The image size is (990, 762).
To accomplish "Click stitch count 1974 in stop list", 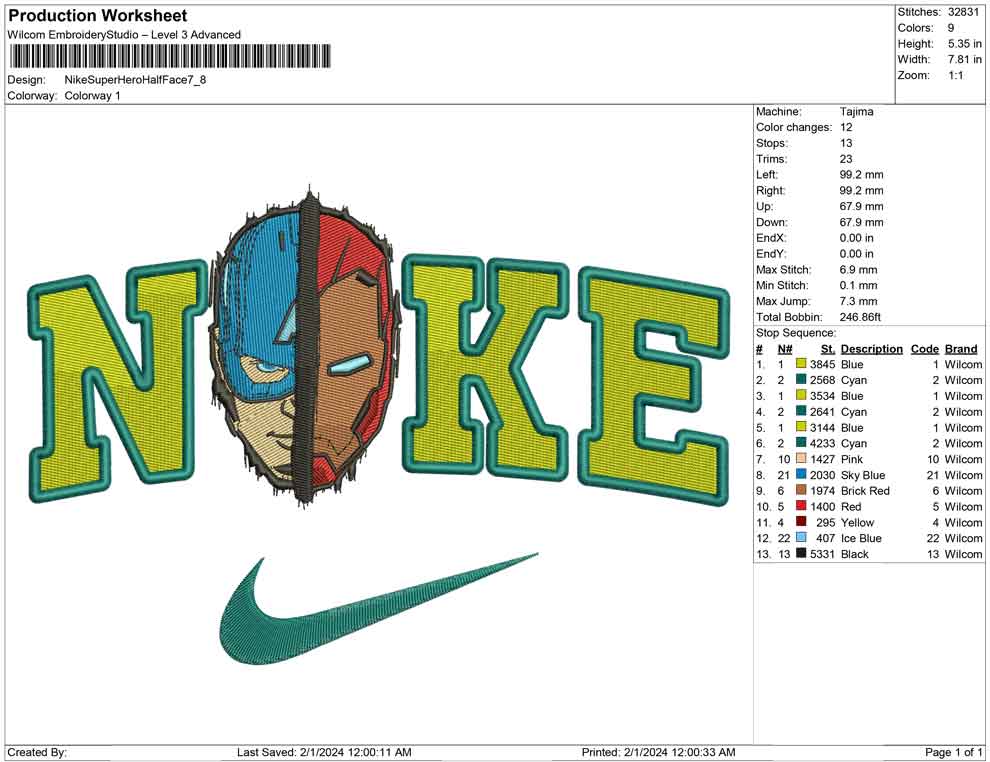I will pyautogui.click(x=822, y=491).
